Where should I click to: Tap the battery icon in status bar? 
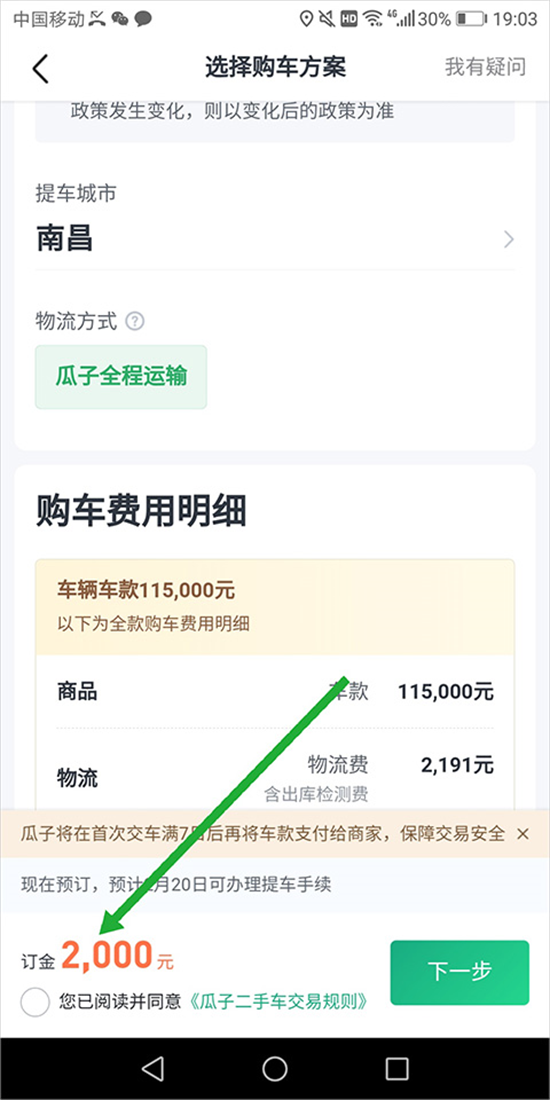pyautogui.click(x=471, y=19)
